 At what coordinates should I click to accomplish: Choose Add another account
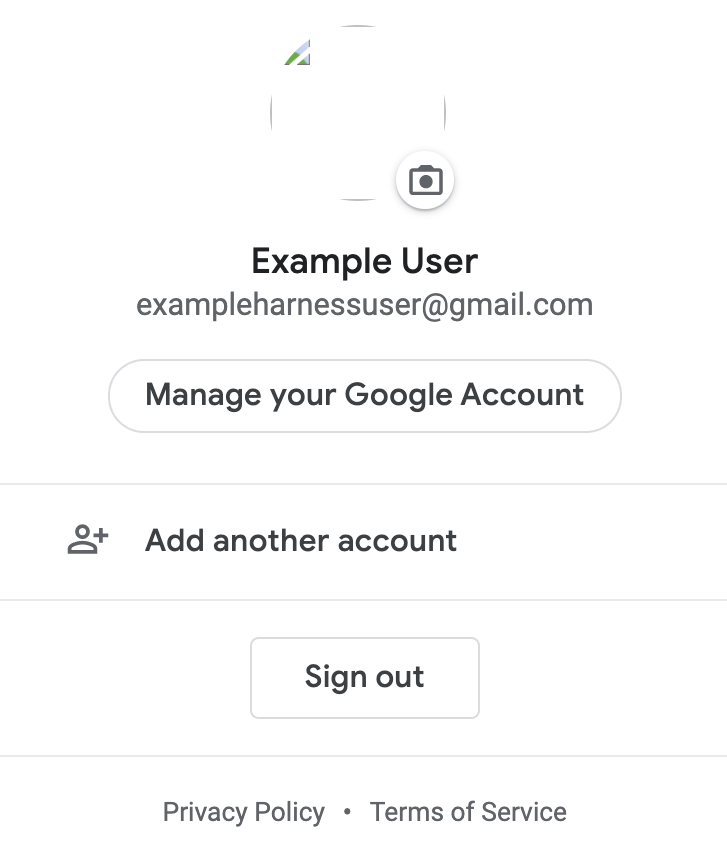(300, 541)
